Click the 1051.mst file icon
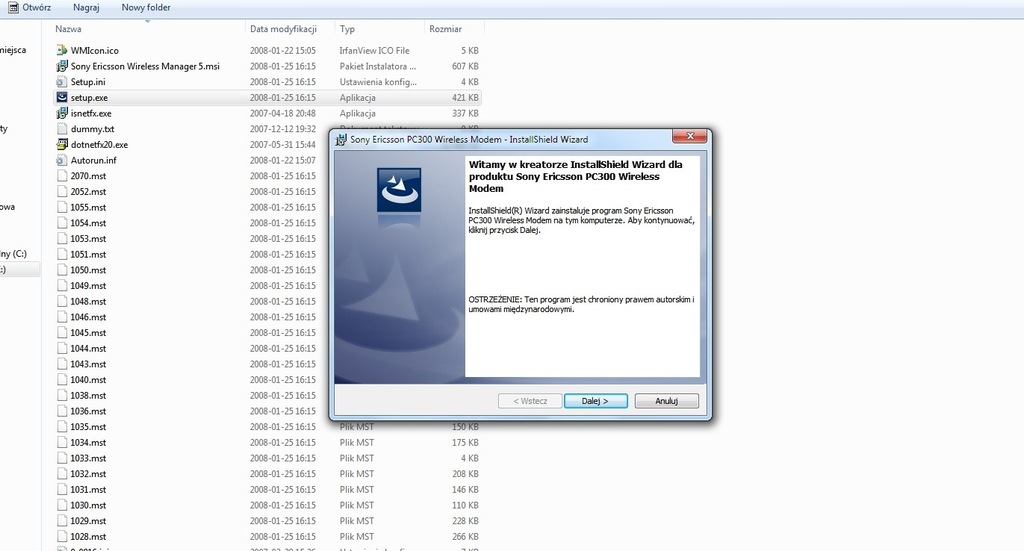This screenshot has height=551, width=1024. 61,254
